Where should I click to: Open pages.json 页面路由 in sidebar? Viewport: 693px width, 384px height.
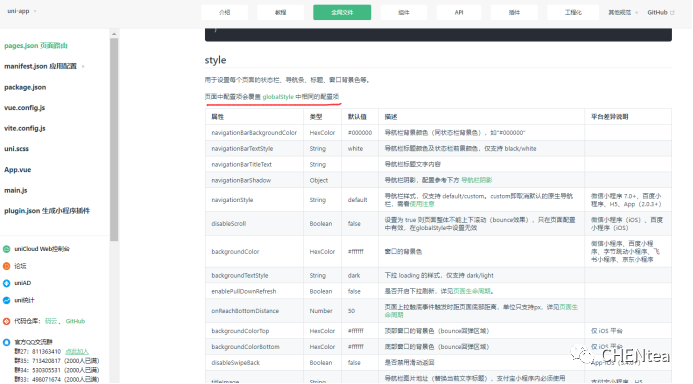click(x=36, y=46)
